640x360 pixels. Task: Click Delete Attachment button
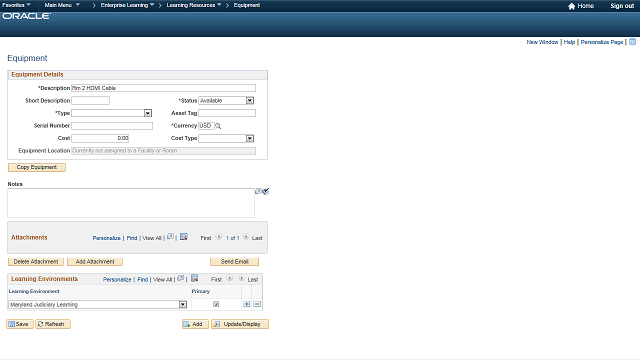[36, 262]
